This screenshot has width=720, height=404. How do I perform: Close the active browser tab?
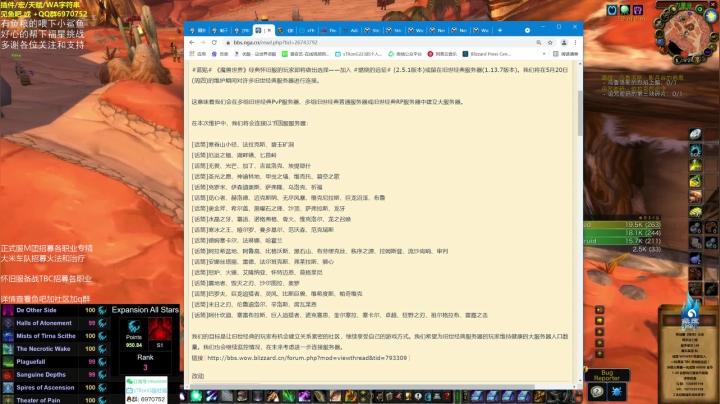[x=269, y=30]
